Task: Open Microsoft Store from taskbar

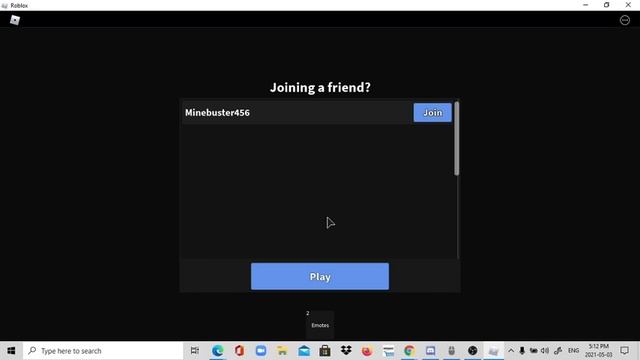Action: 325,351
